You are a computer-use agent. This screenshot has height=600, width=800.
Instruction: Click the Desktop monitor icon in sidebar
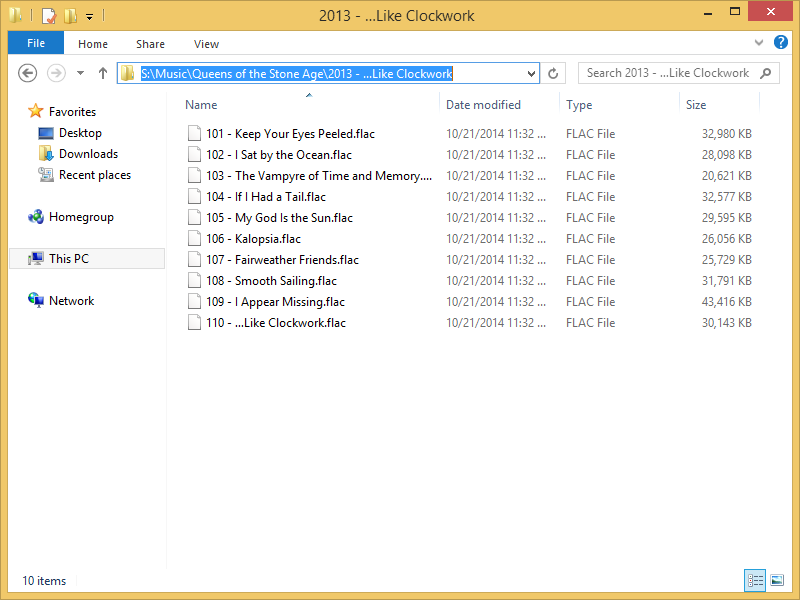point(46,133)
